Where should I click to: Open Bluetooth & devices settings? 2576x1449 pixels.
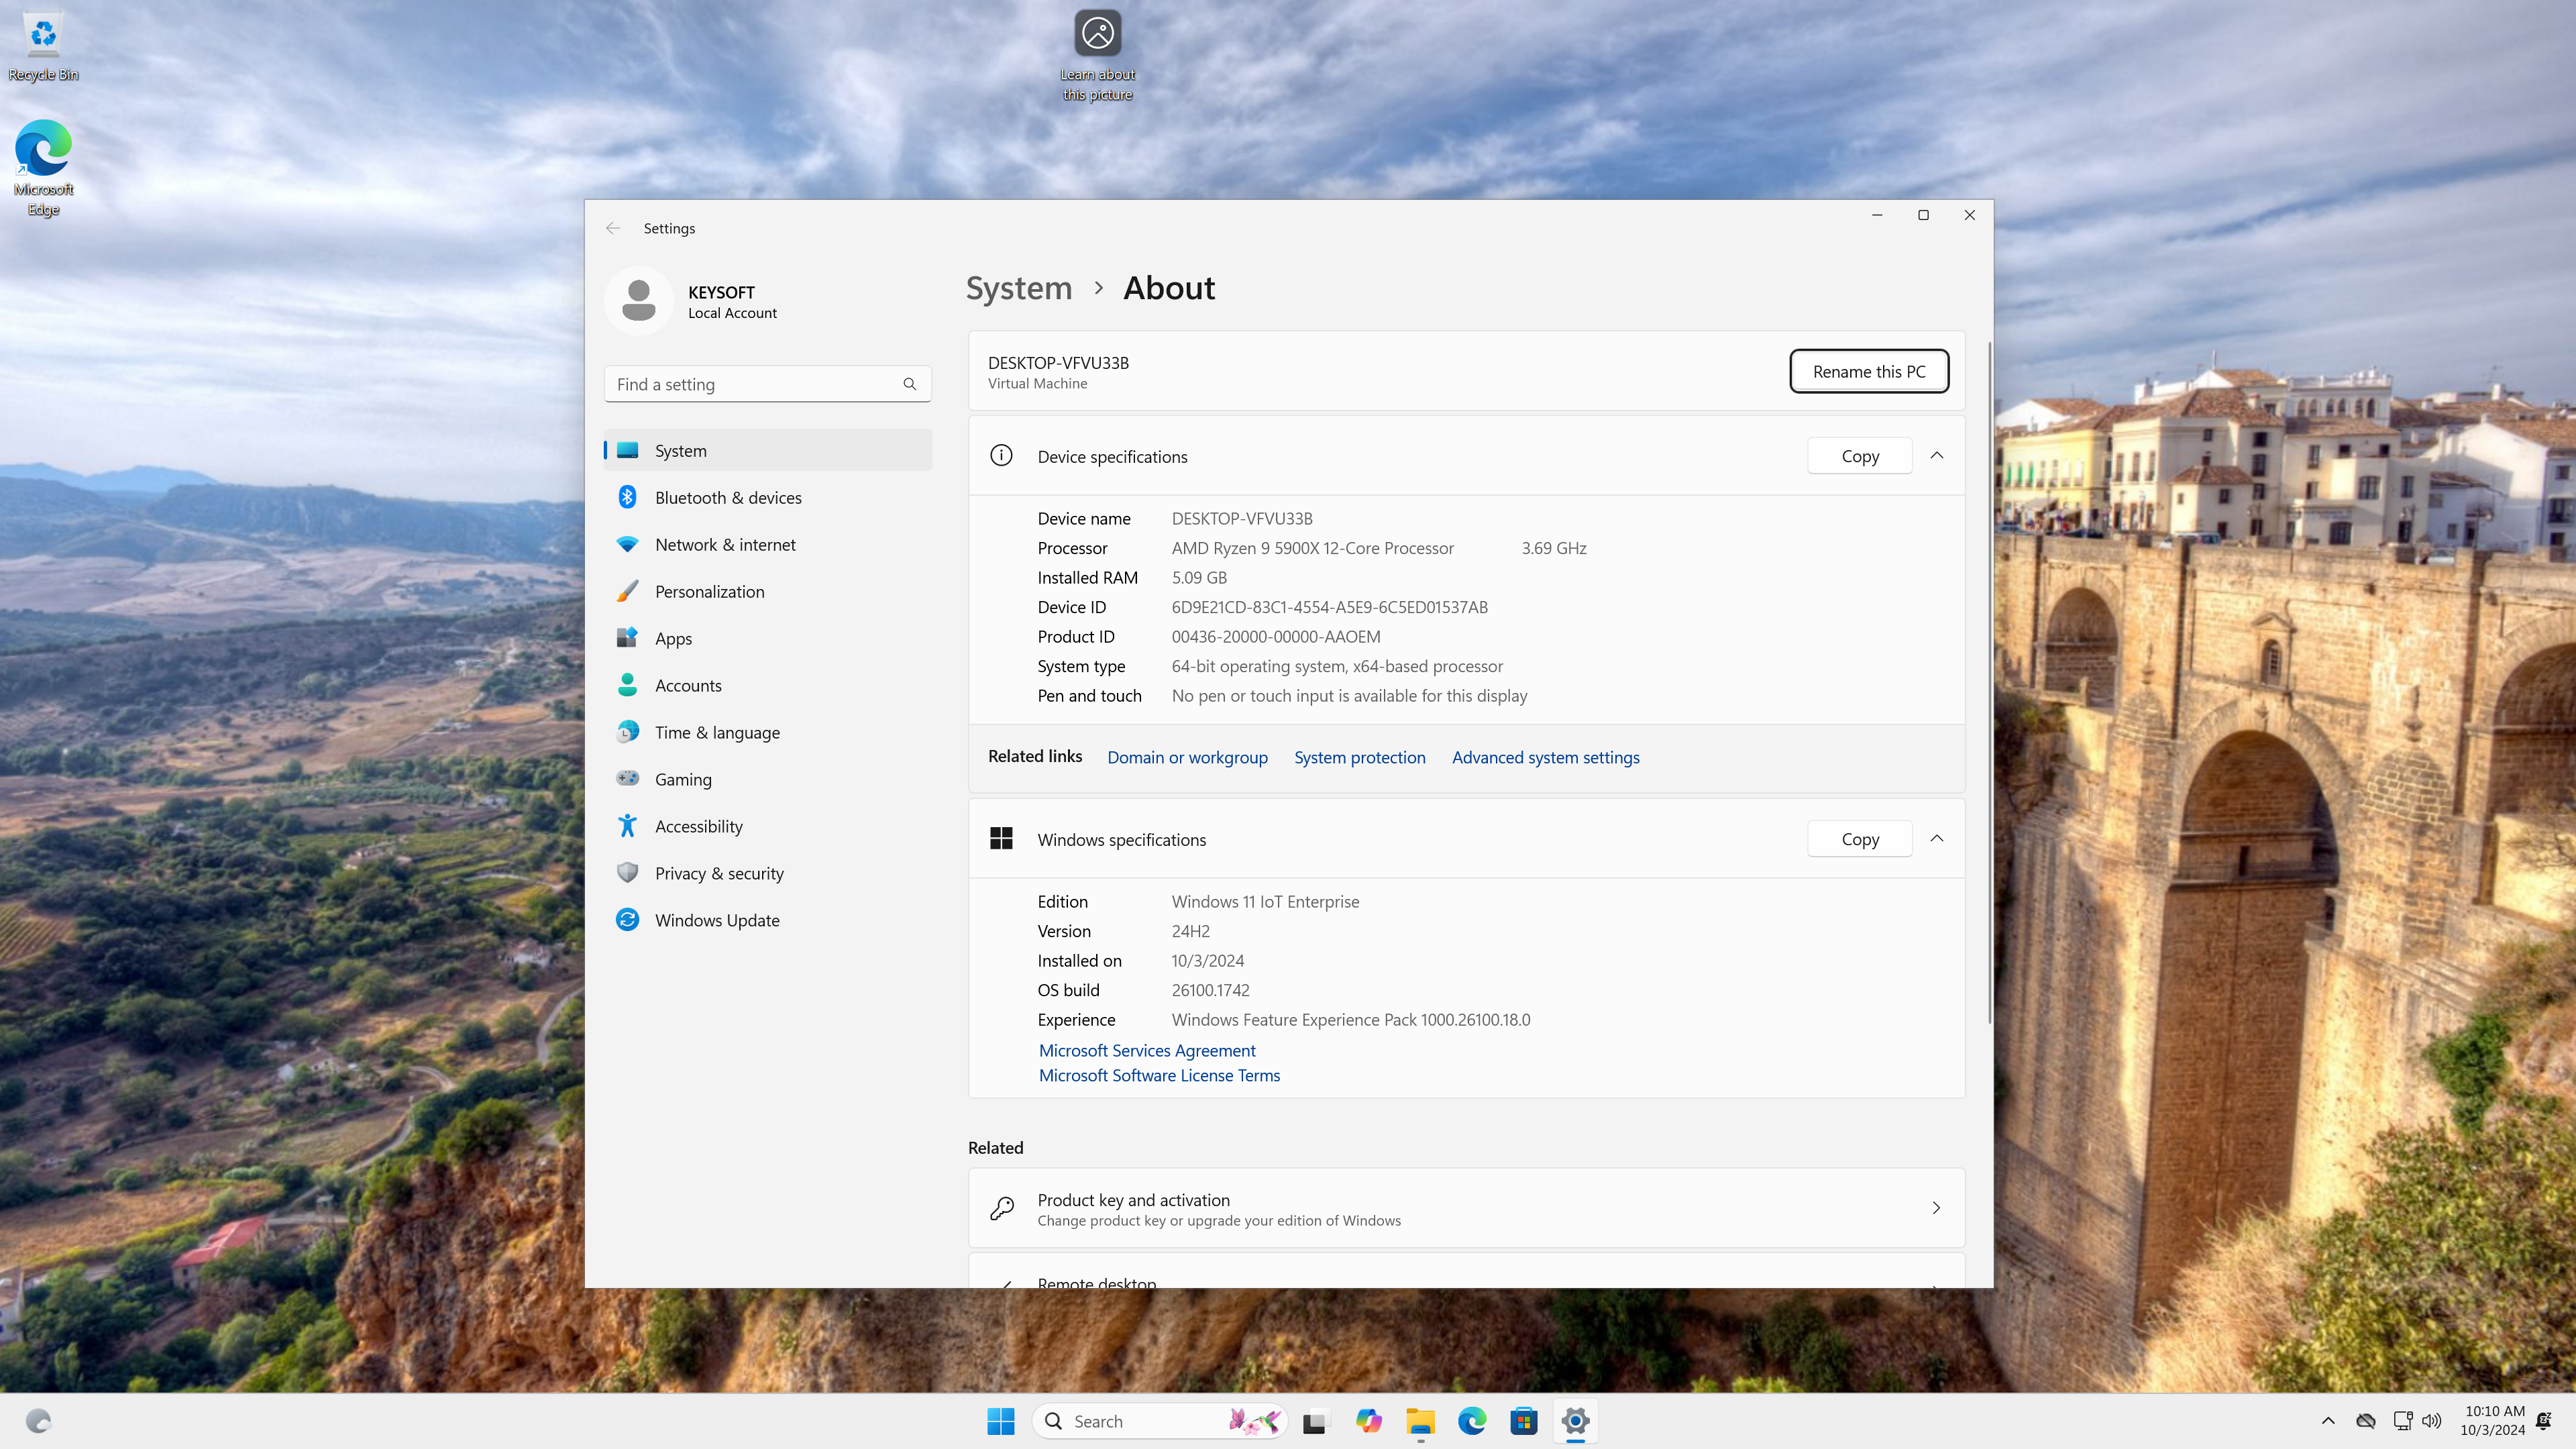767,497
